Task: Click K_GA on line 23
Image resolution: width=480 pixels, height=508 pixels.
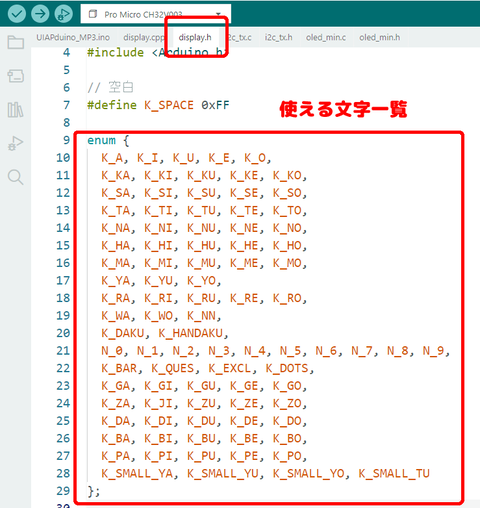Action: 116,386
